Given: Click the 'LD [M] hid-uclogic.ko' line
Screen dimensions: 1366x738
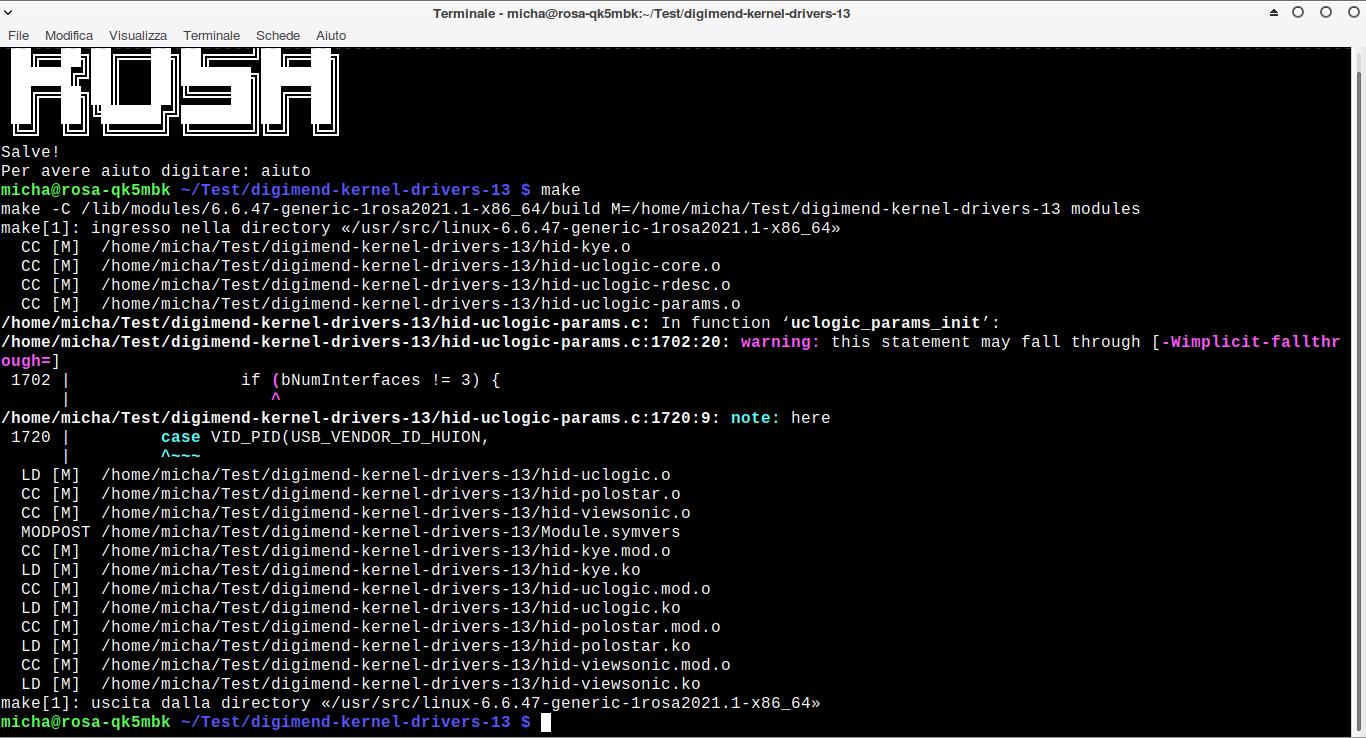Looking at the screenshot, I should pyautogui.click(x=351, y=608).
